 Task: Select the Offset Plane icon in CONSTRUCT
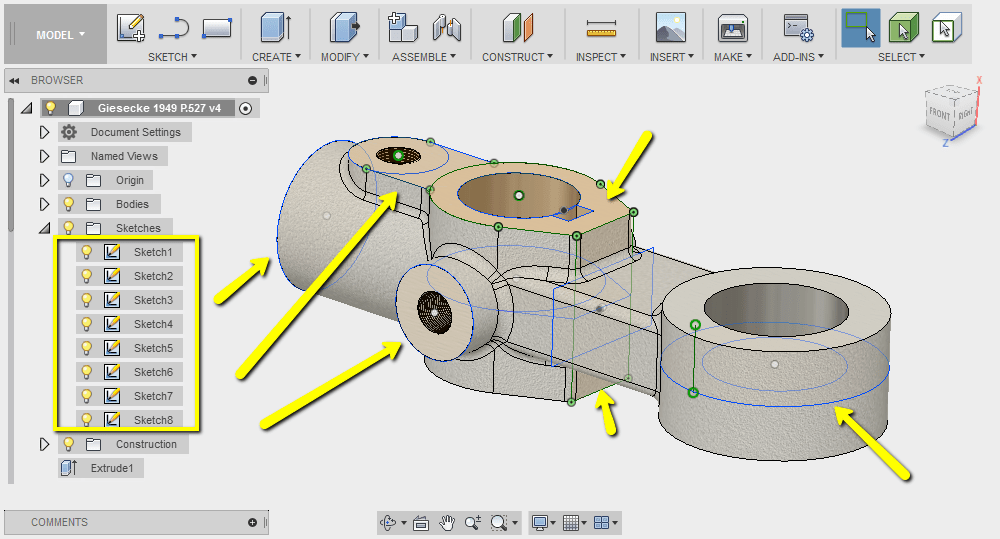517,28
